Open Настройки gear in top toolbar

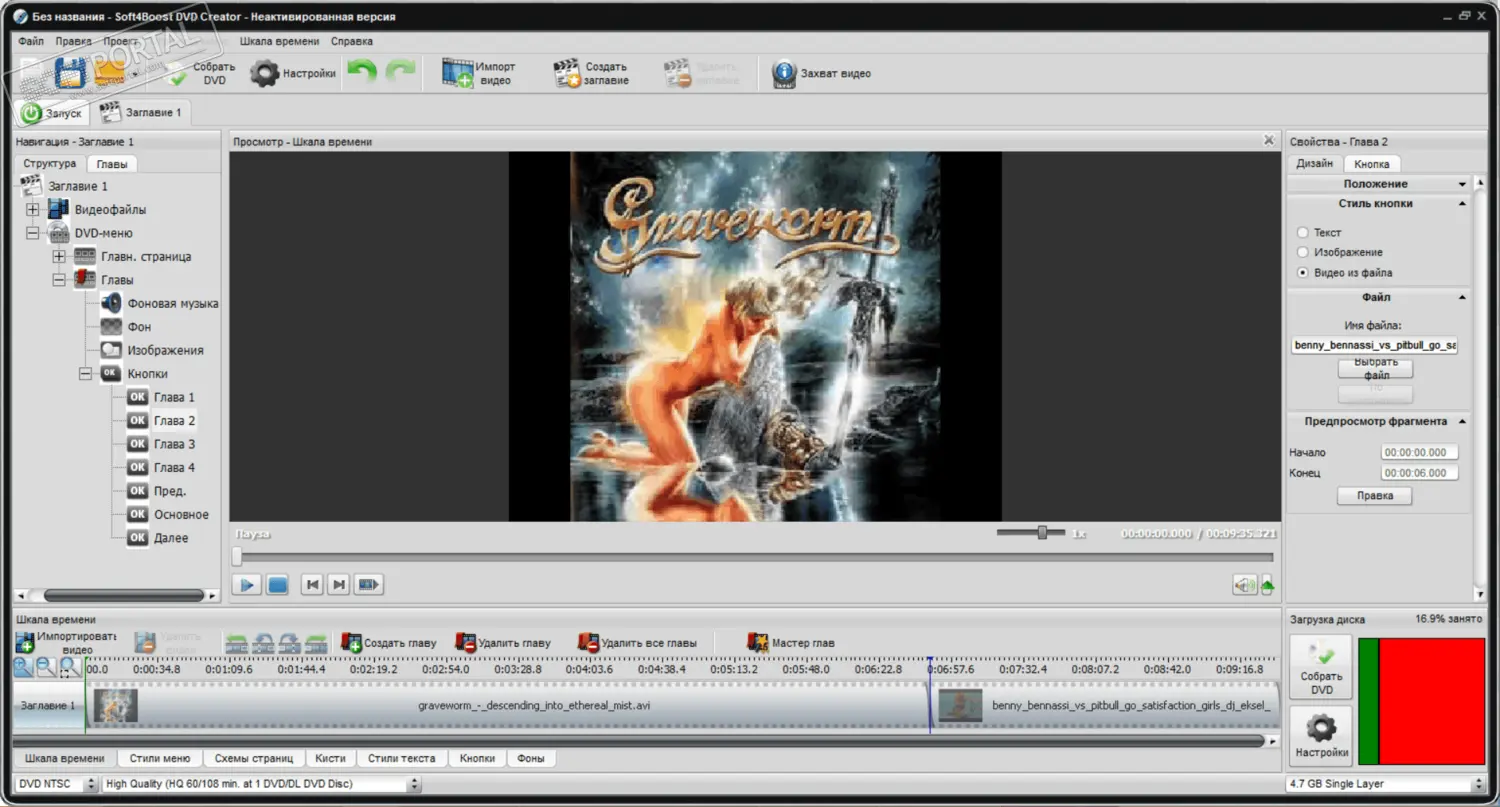point(265,73)
